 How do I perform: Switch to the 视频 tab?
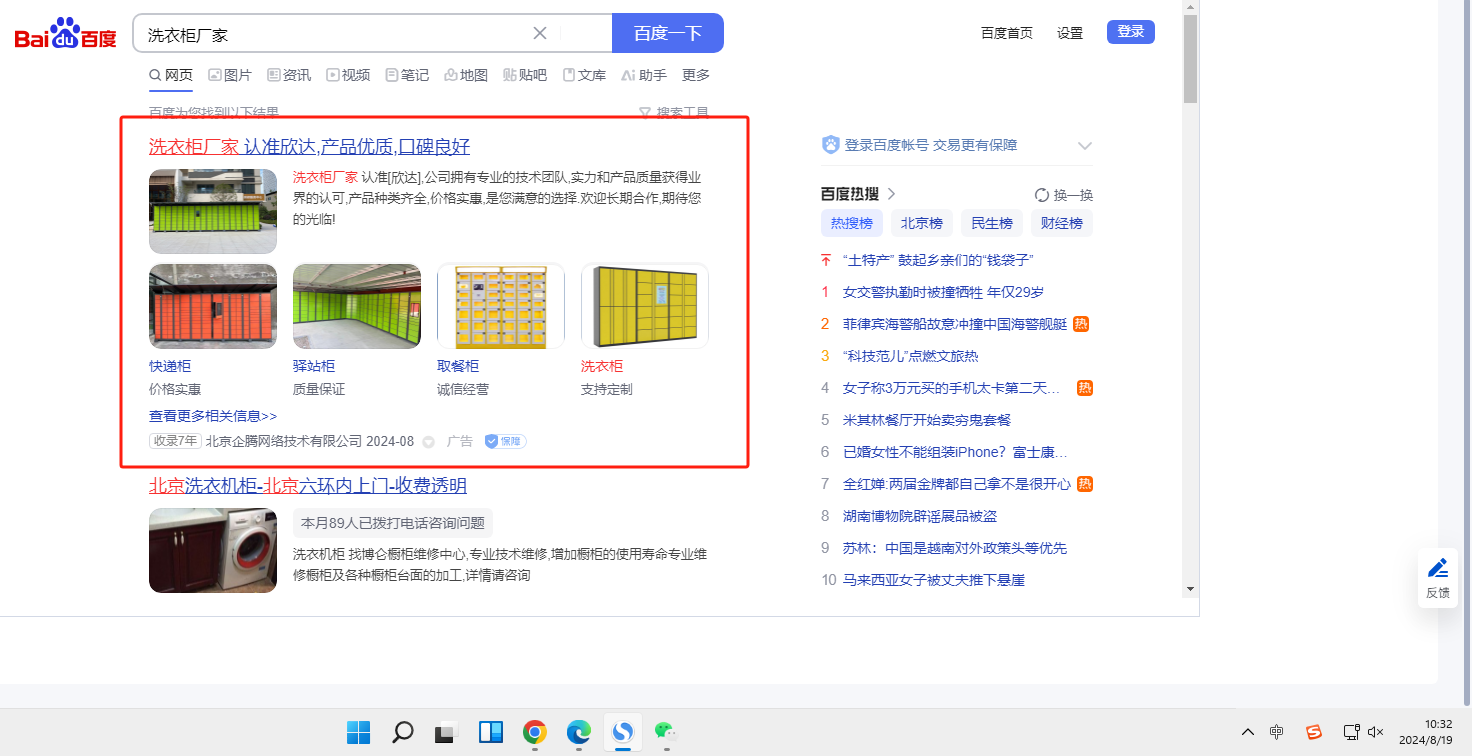[348, 75]
